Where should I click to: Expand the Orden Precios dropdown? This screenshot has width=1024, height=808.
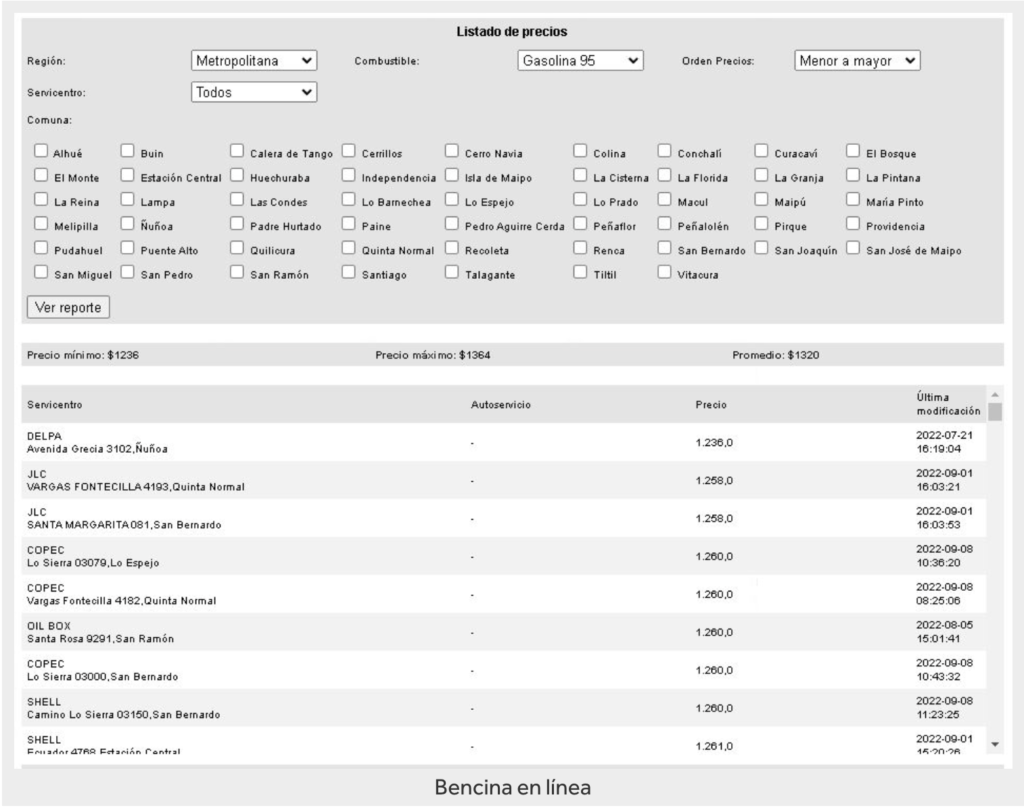857,61
